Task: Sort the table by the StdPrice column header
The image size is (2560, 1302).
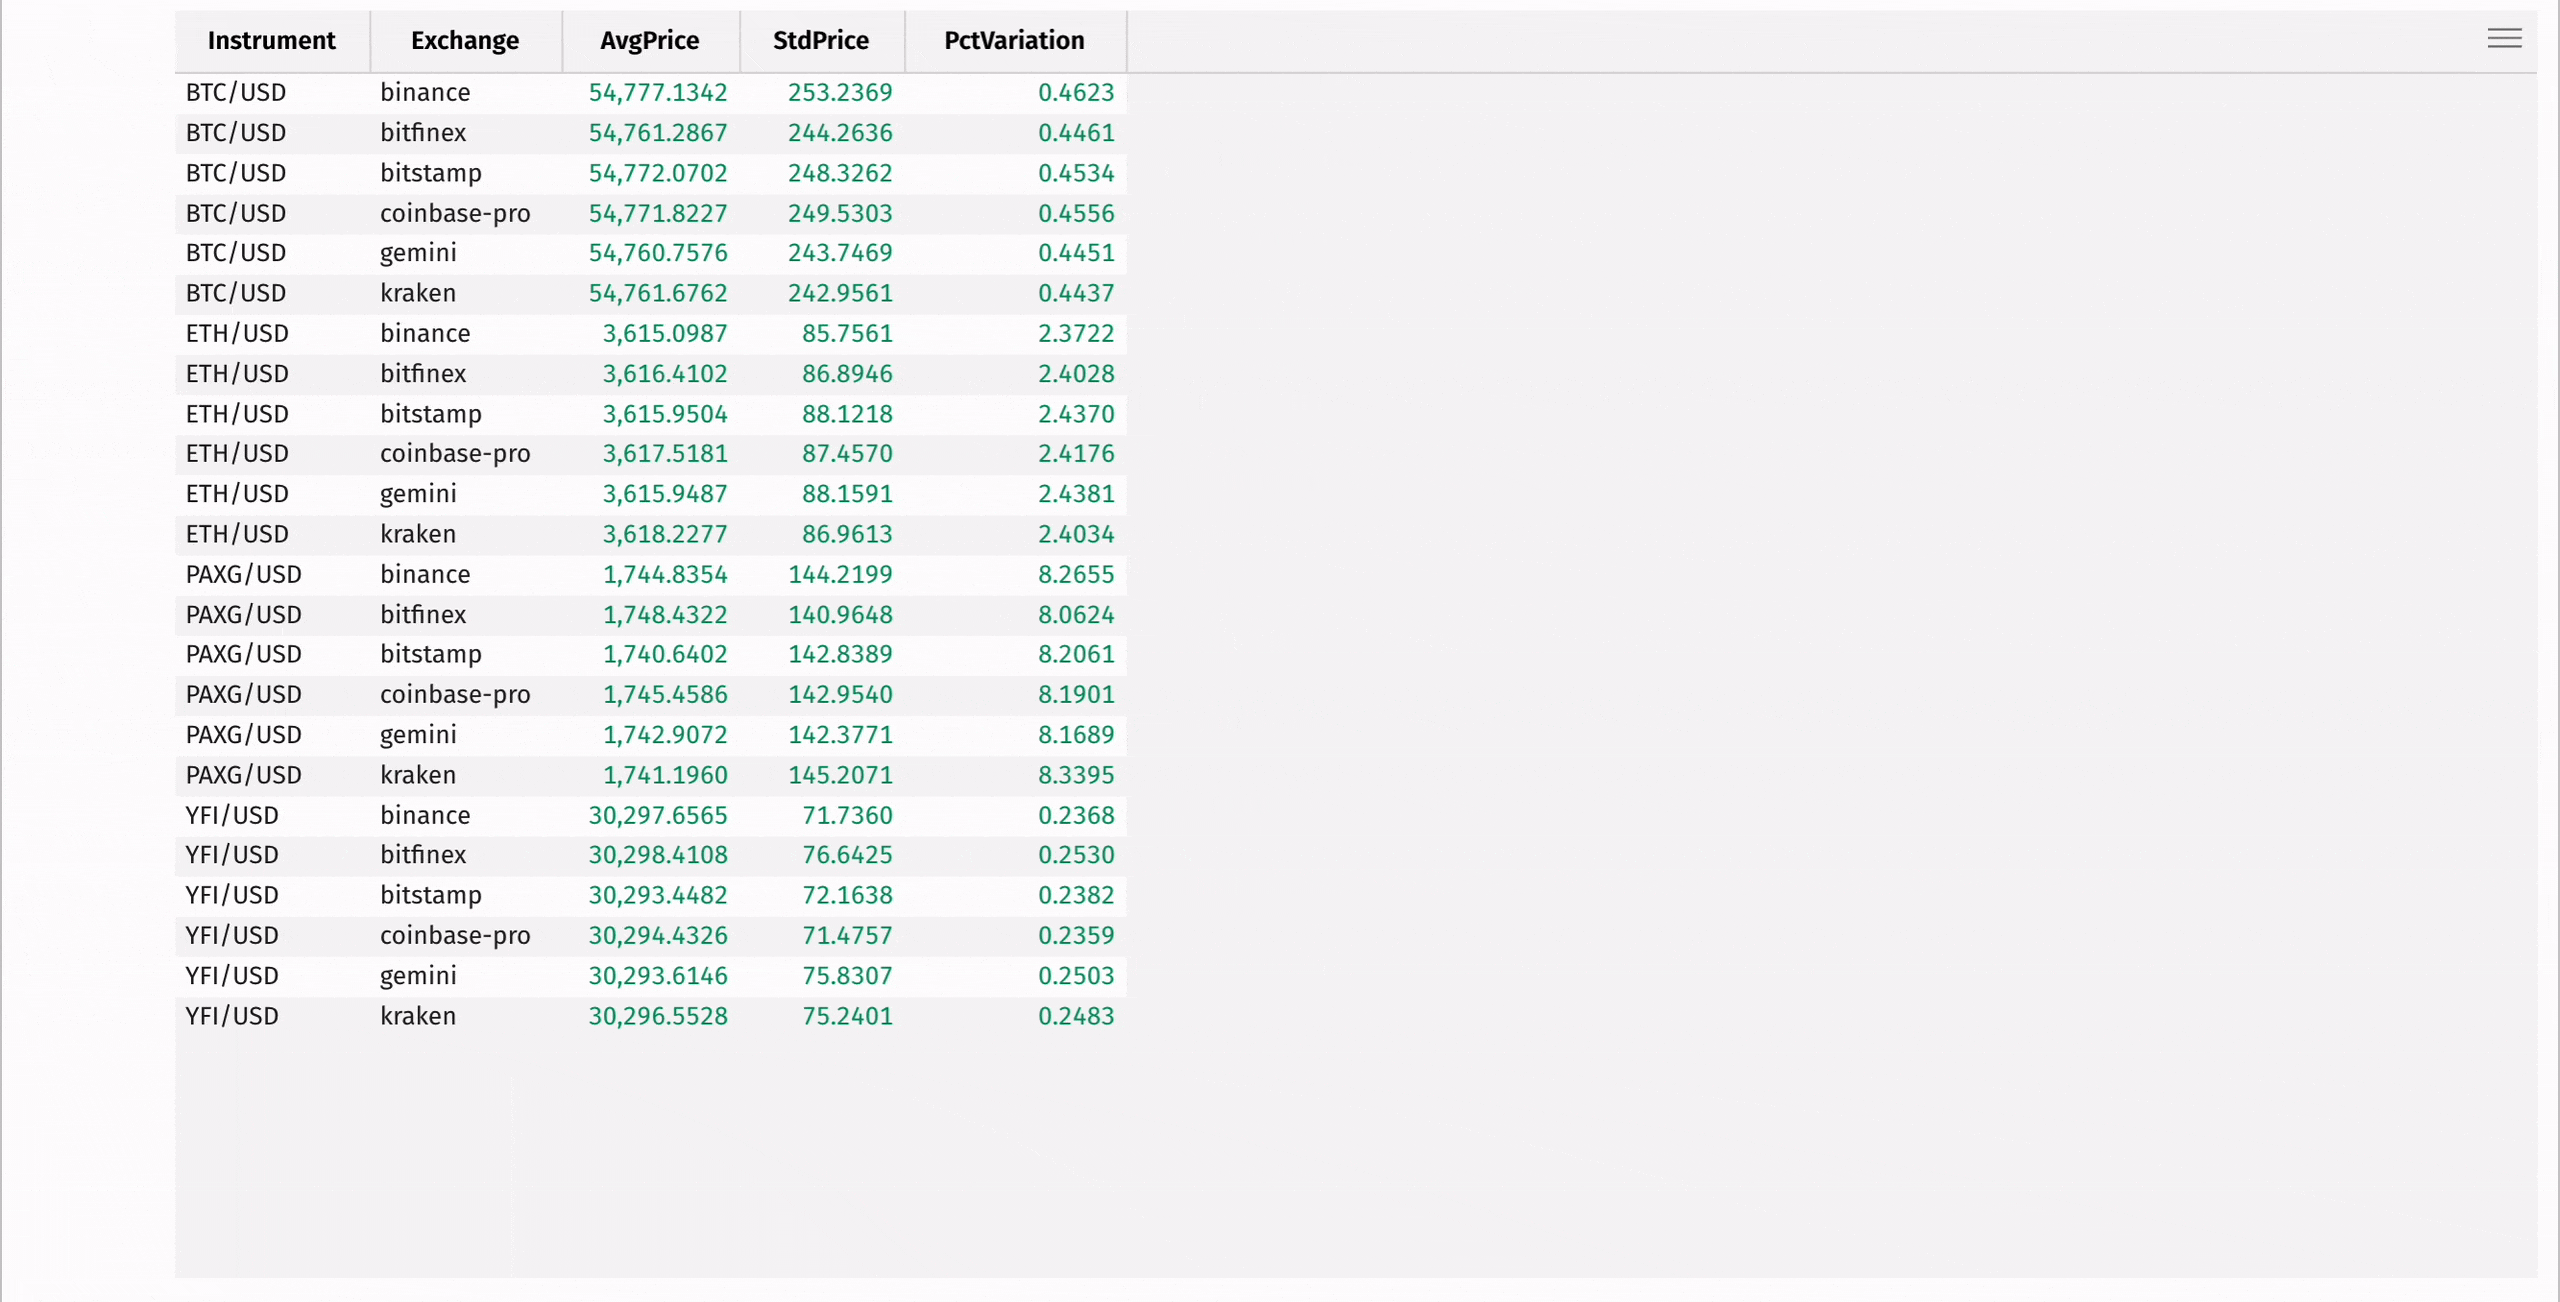Action: point(820,40)
